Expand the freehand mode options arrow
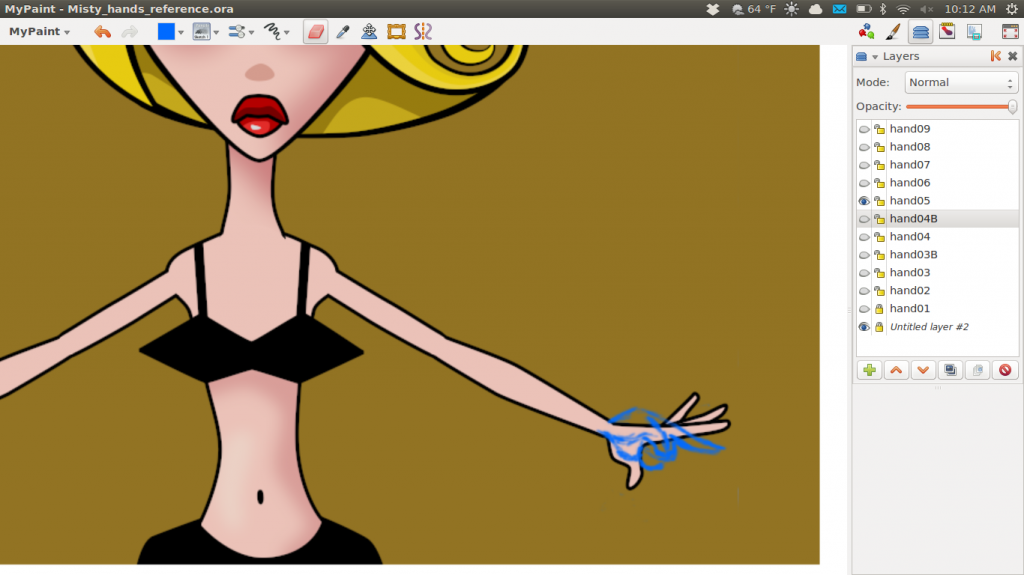Viewport: 1024px width, 575px height. (x=287, y=32)
